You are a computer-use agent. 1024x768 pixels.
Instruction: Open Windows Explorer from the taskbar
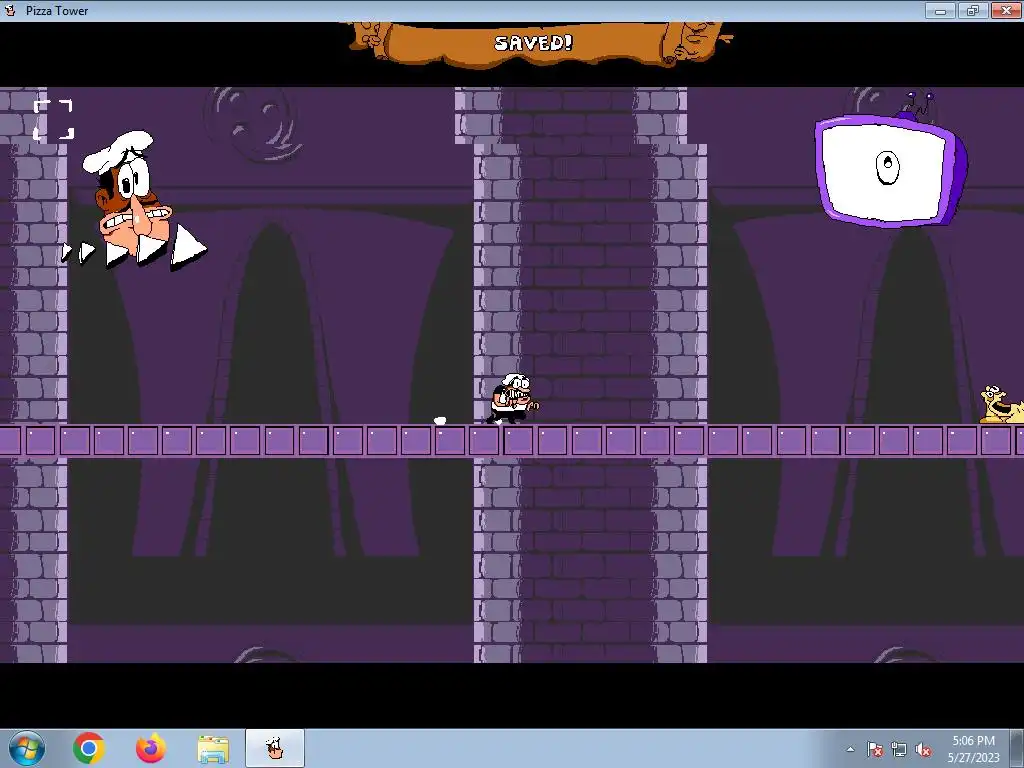click(213, 749)
